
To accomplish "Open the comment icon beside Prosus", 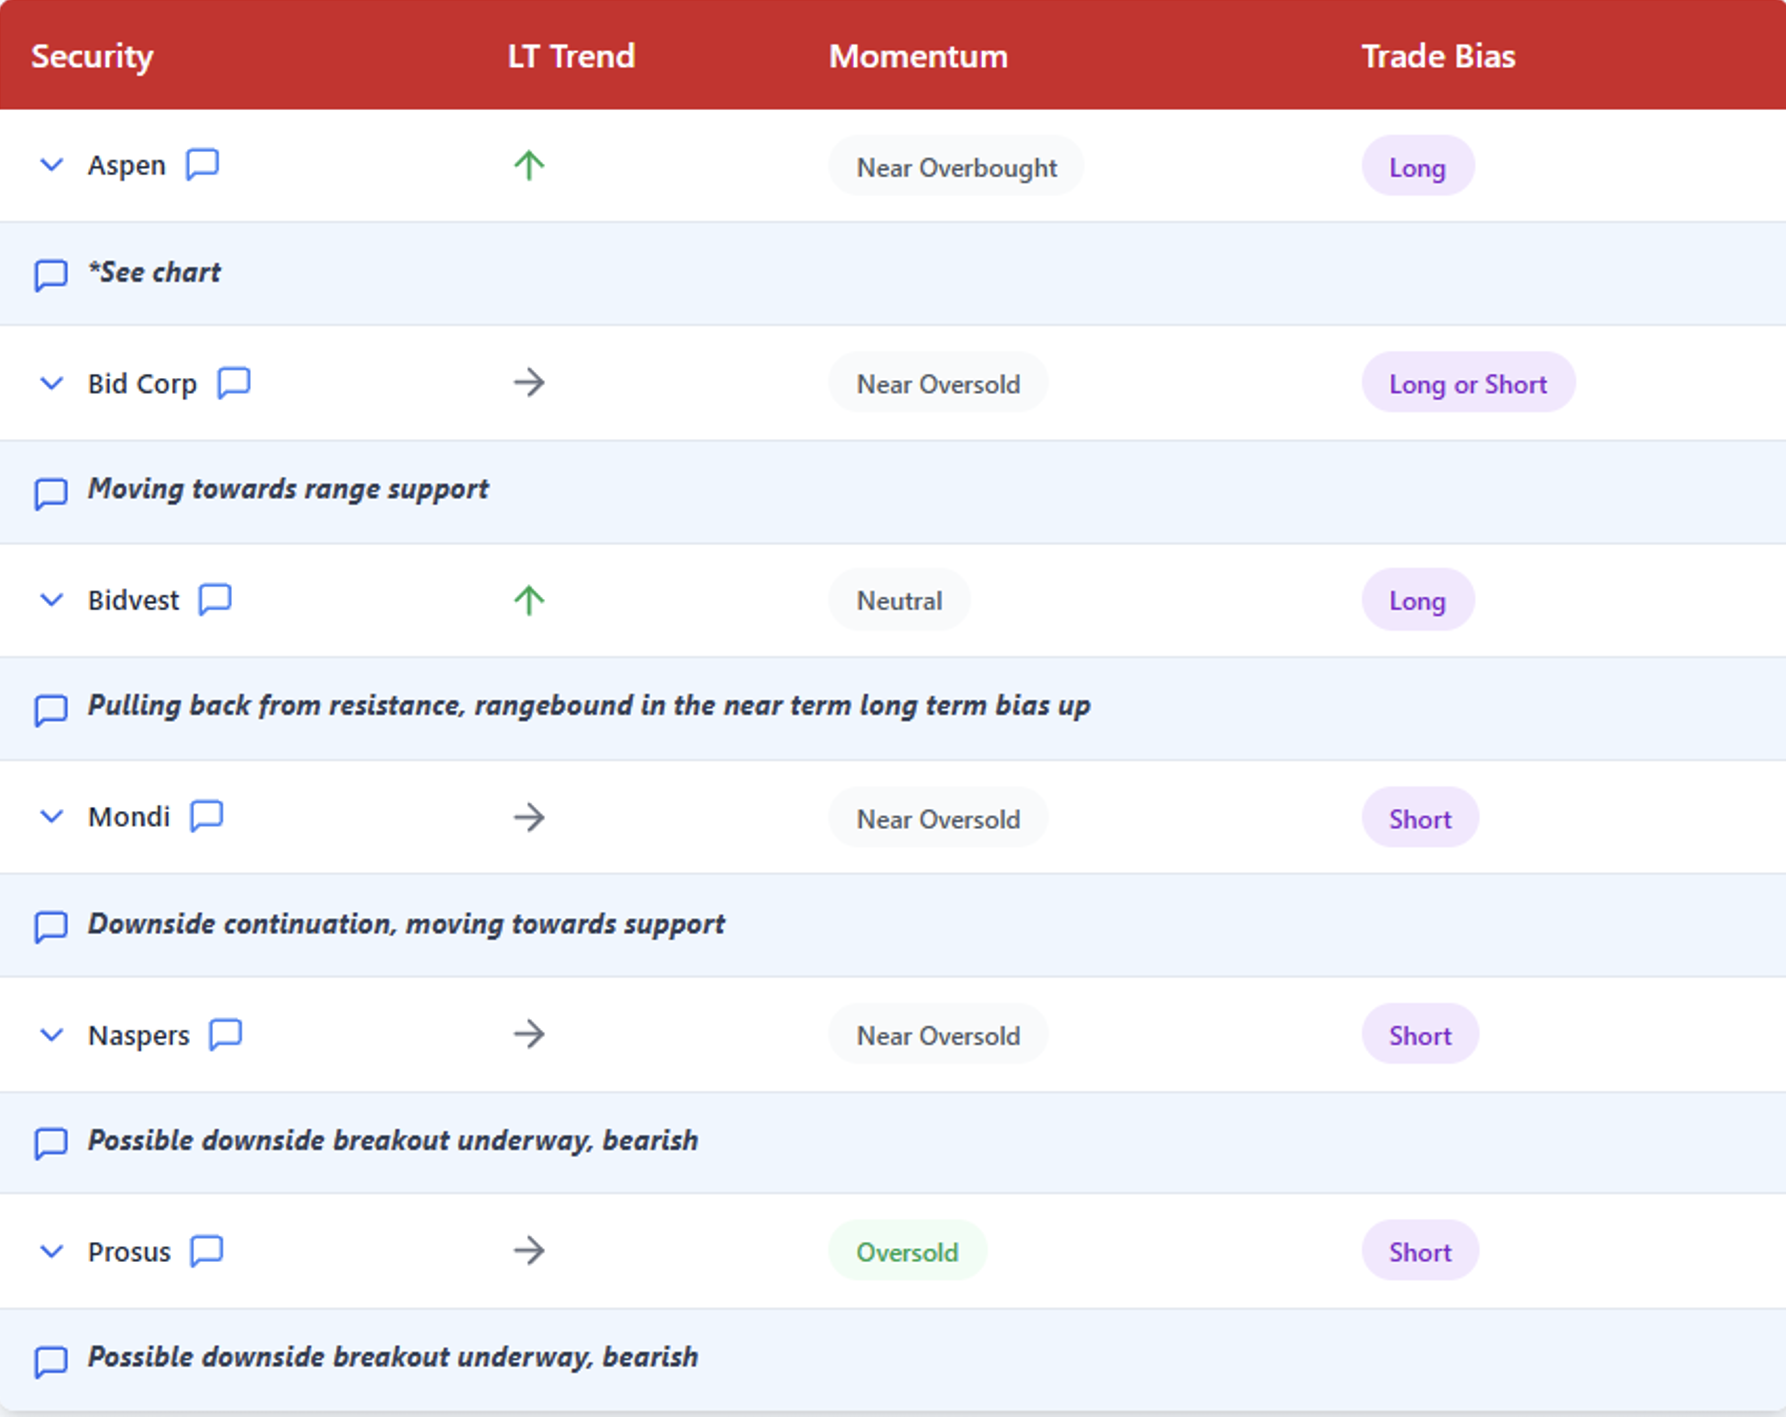I will pyautogui.click(x=207, y=1251).
